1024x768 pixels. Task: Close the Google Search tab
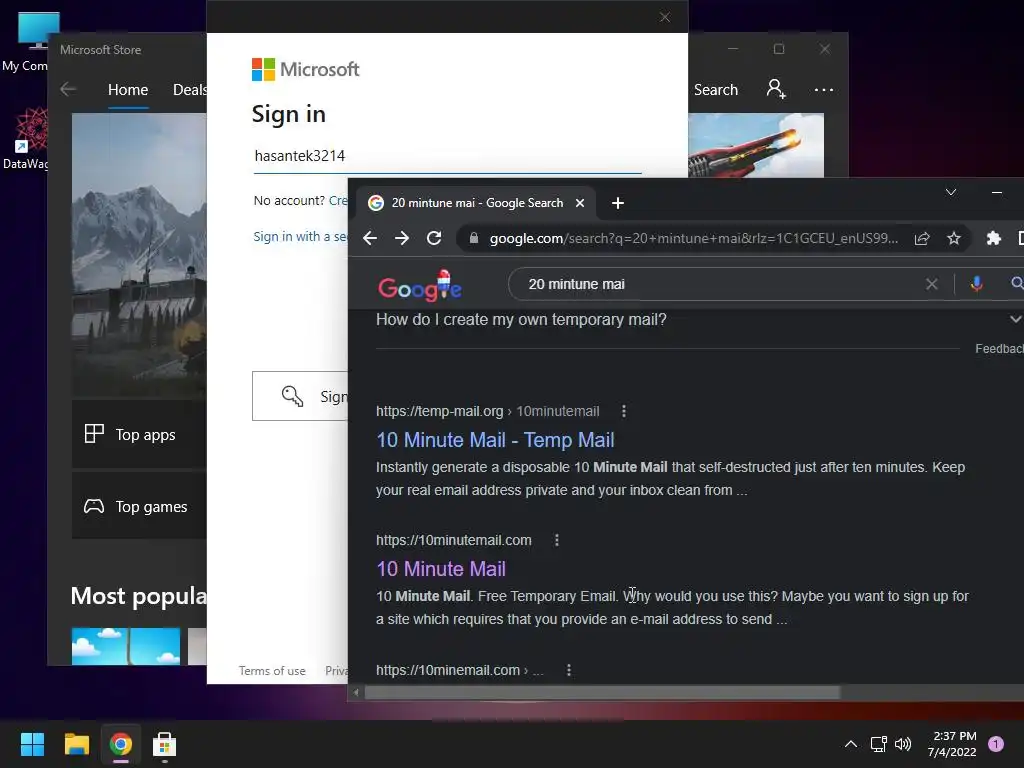(x=580, y=203)
